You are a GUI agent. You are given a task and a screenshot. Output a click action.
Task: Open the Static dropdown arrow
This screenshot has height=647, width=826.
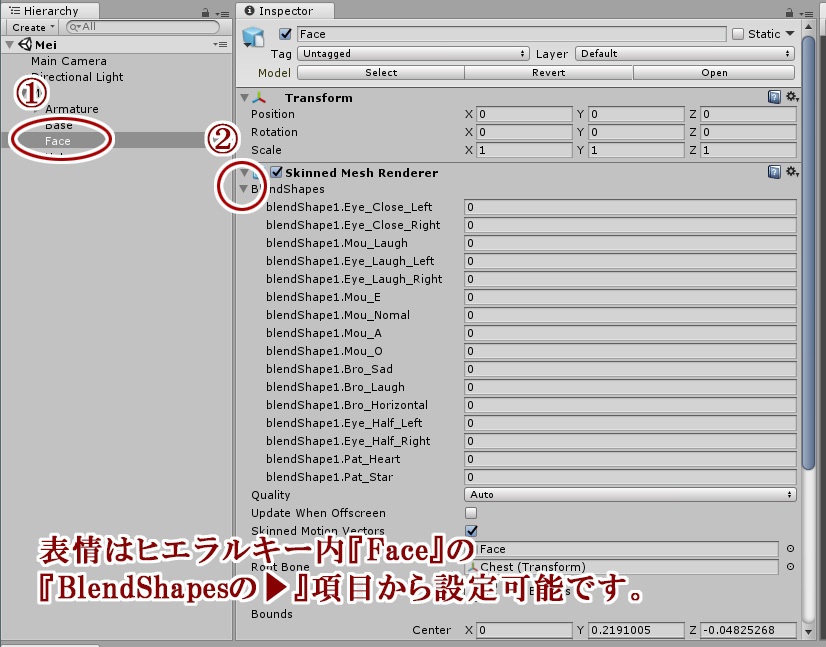click(790, 33)
